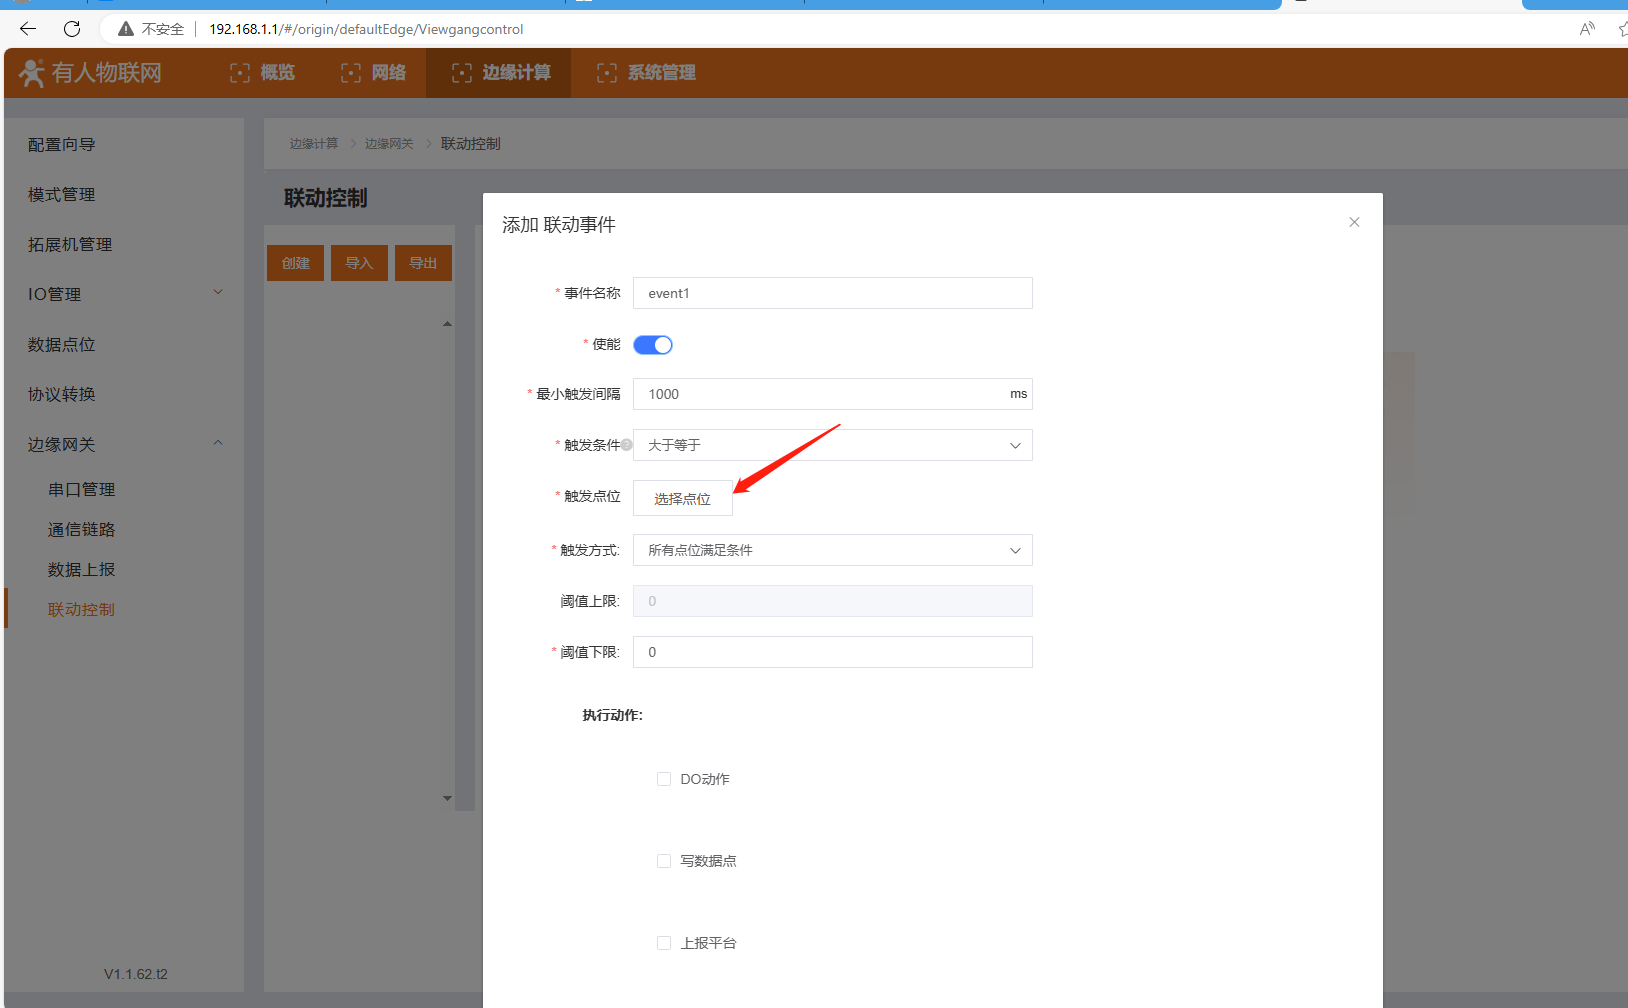Click the 选择点位 button
Screen dimensions: 1628x1008
(682, 499)
